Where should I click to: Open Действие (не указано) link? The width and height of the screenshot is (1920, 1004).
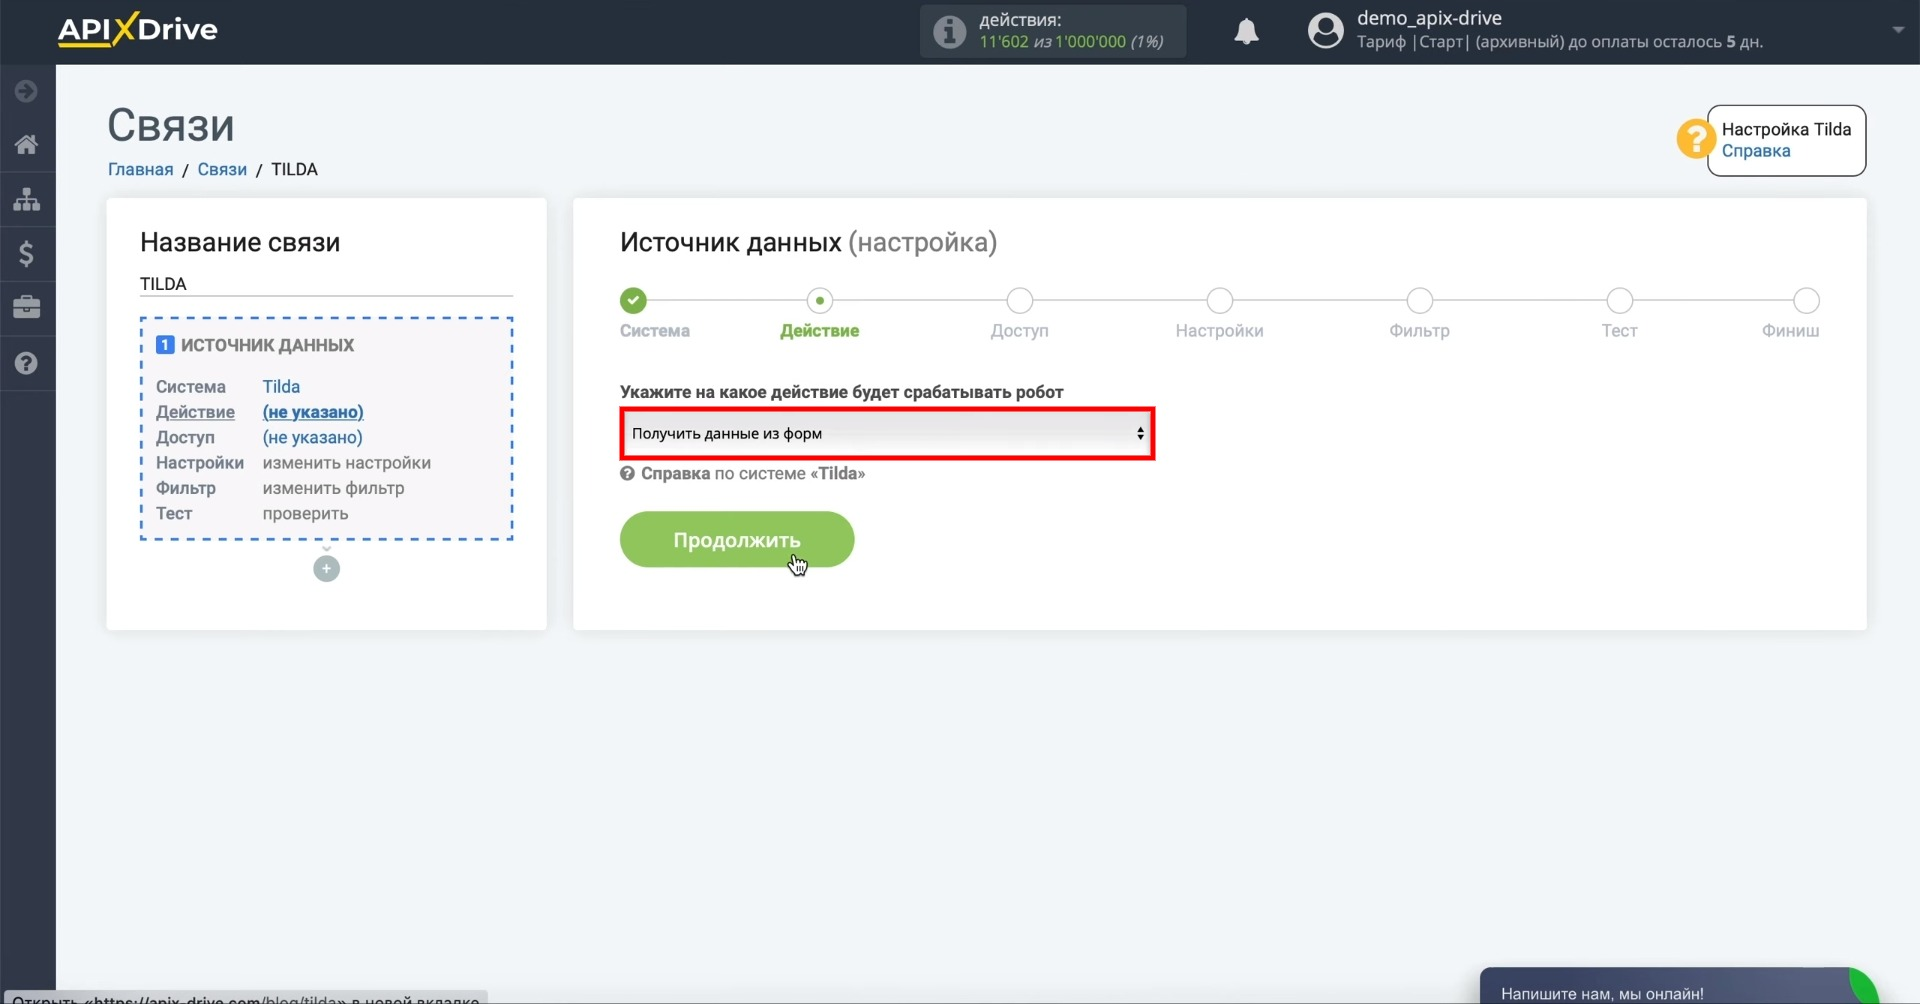click(x=313, y=412)
